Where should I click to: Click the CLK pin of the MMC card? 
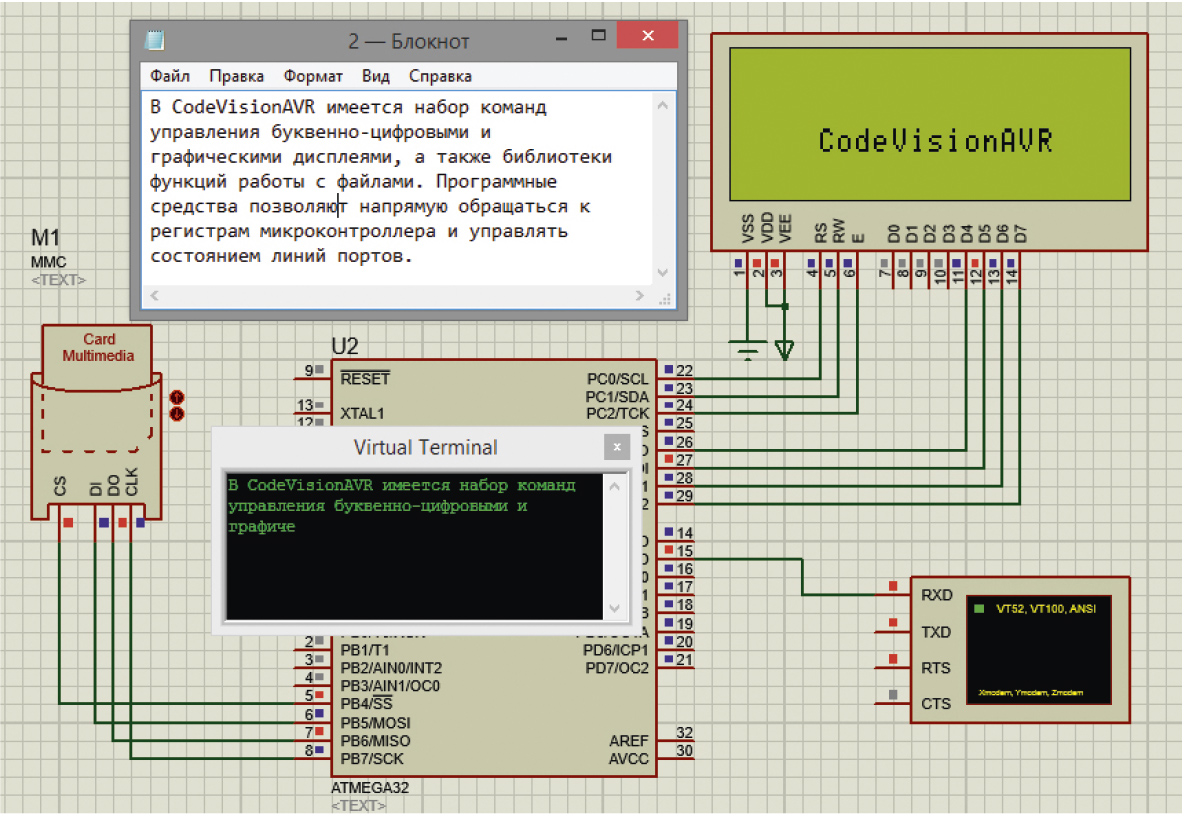coord(131,481)
